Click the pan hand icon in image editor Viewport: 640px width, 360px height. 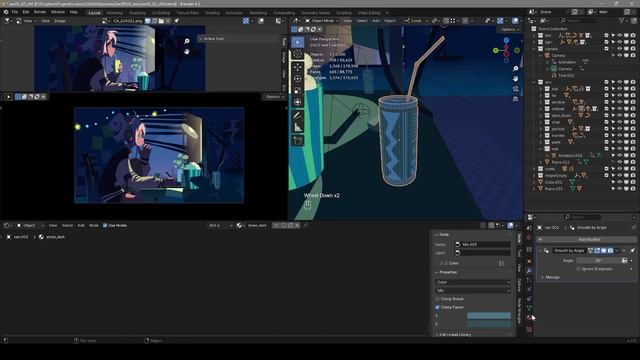187,51
